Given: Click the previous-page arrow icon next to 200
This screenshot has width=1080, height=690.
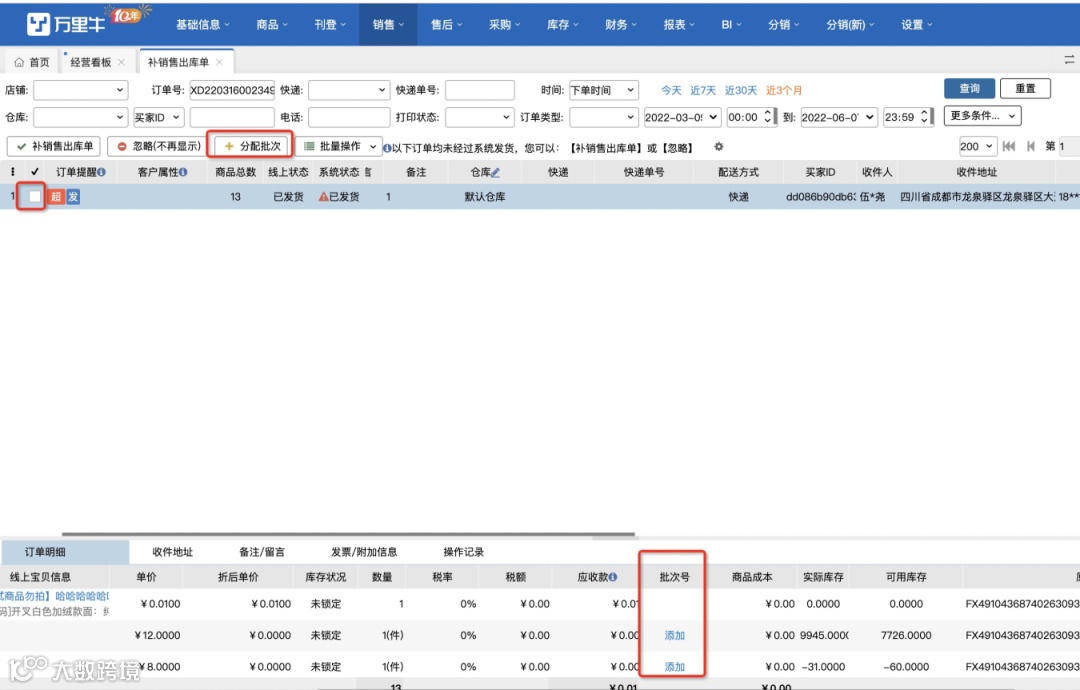Looking at the screenshot, I should click(x=1033, y=146).
